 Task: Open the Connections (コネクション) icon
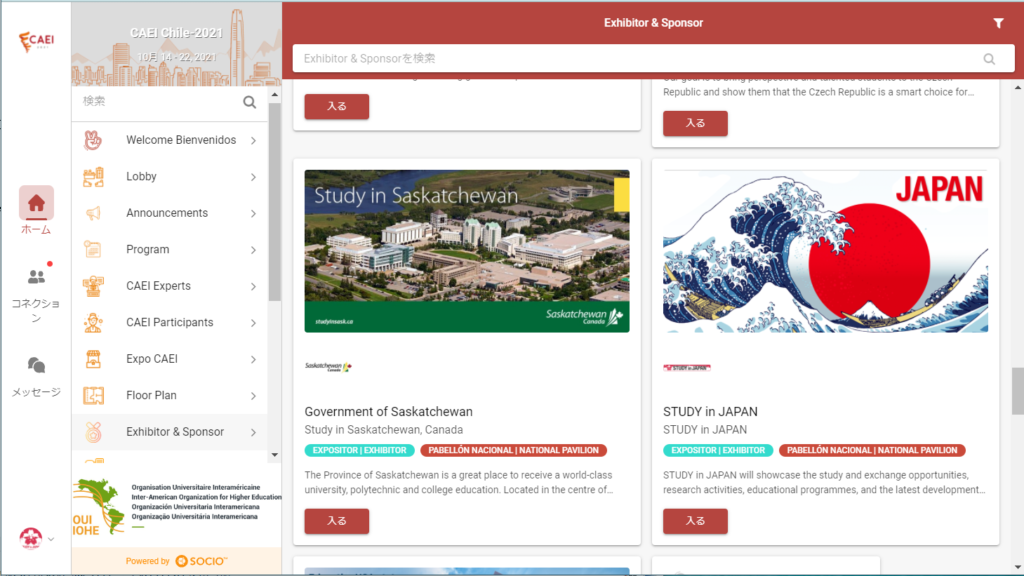click(36, 277)
